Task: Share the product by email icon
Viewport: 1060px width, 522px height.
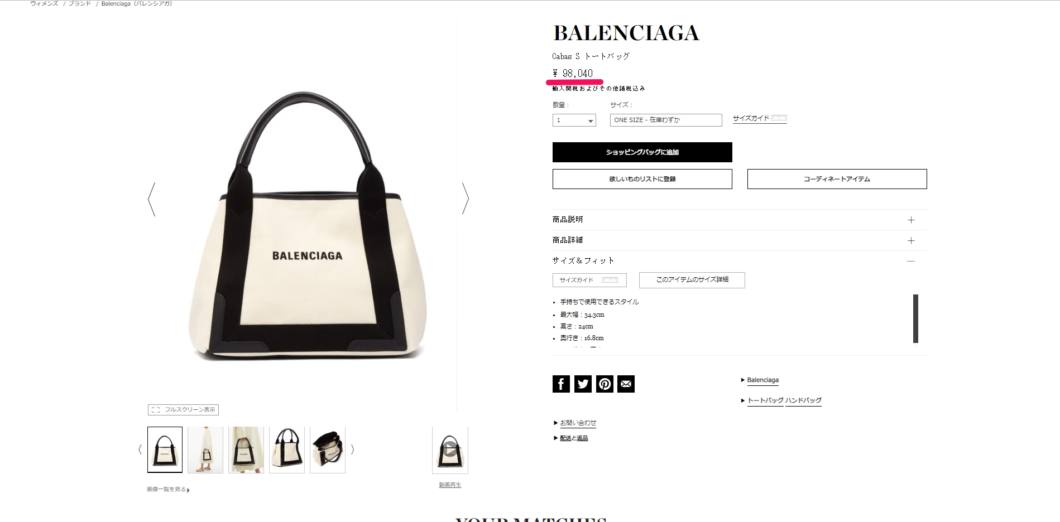Action: click(626, 384)
